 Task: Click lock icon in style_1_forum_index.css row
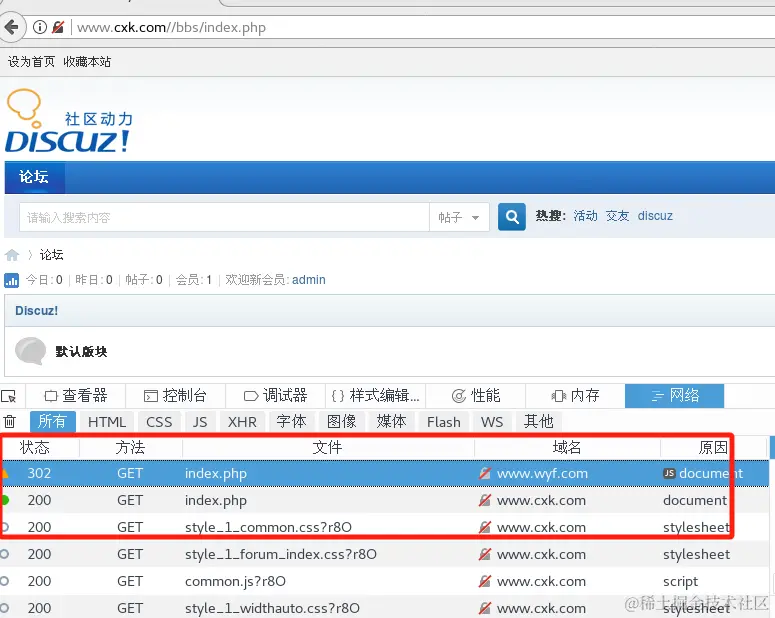[485, 554]
